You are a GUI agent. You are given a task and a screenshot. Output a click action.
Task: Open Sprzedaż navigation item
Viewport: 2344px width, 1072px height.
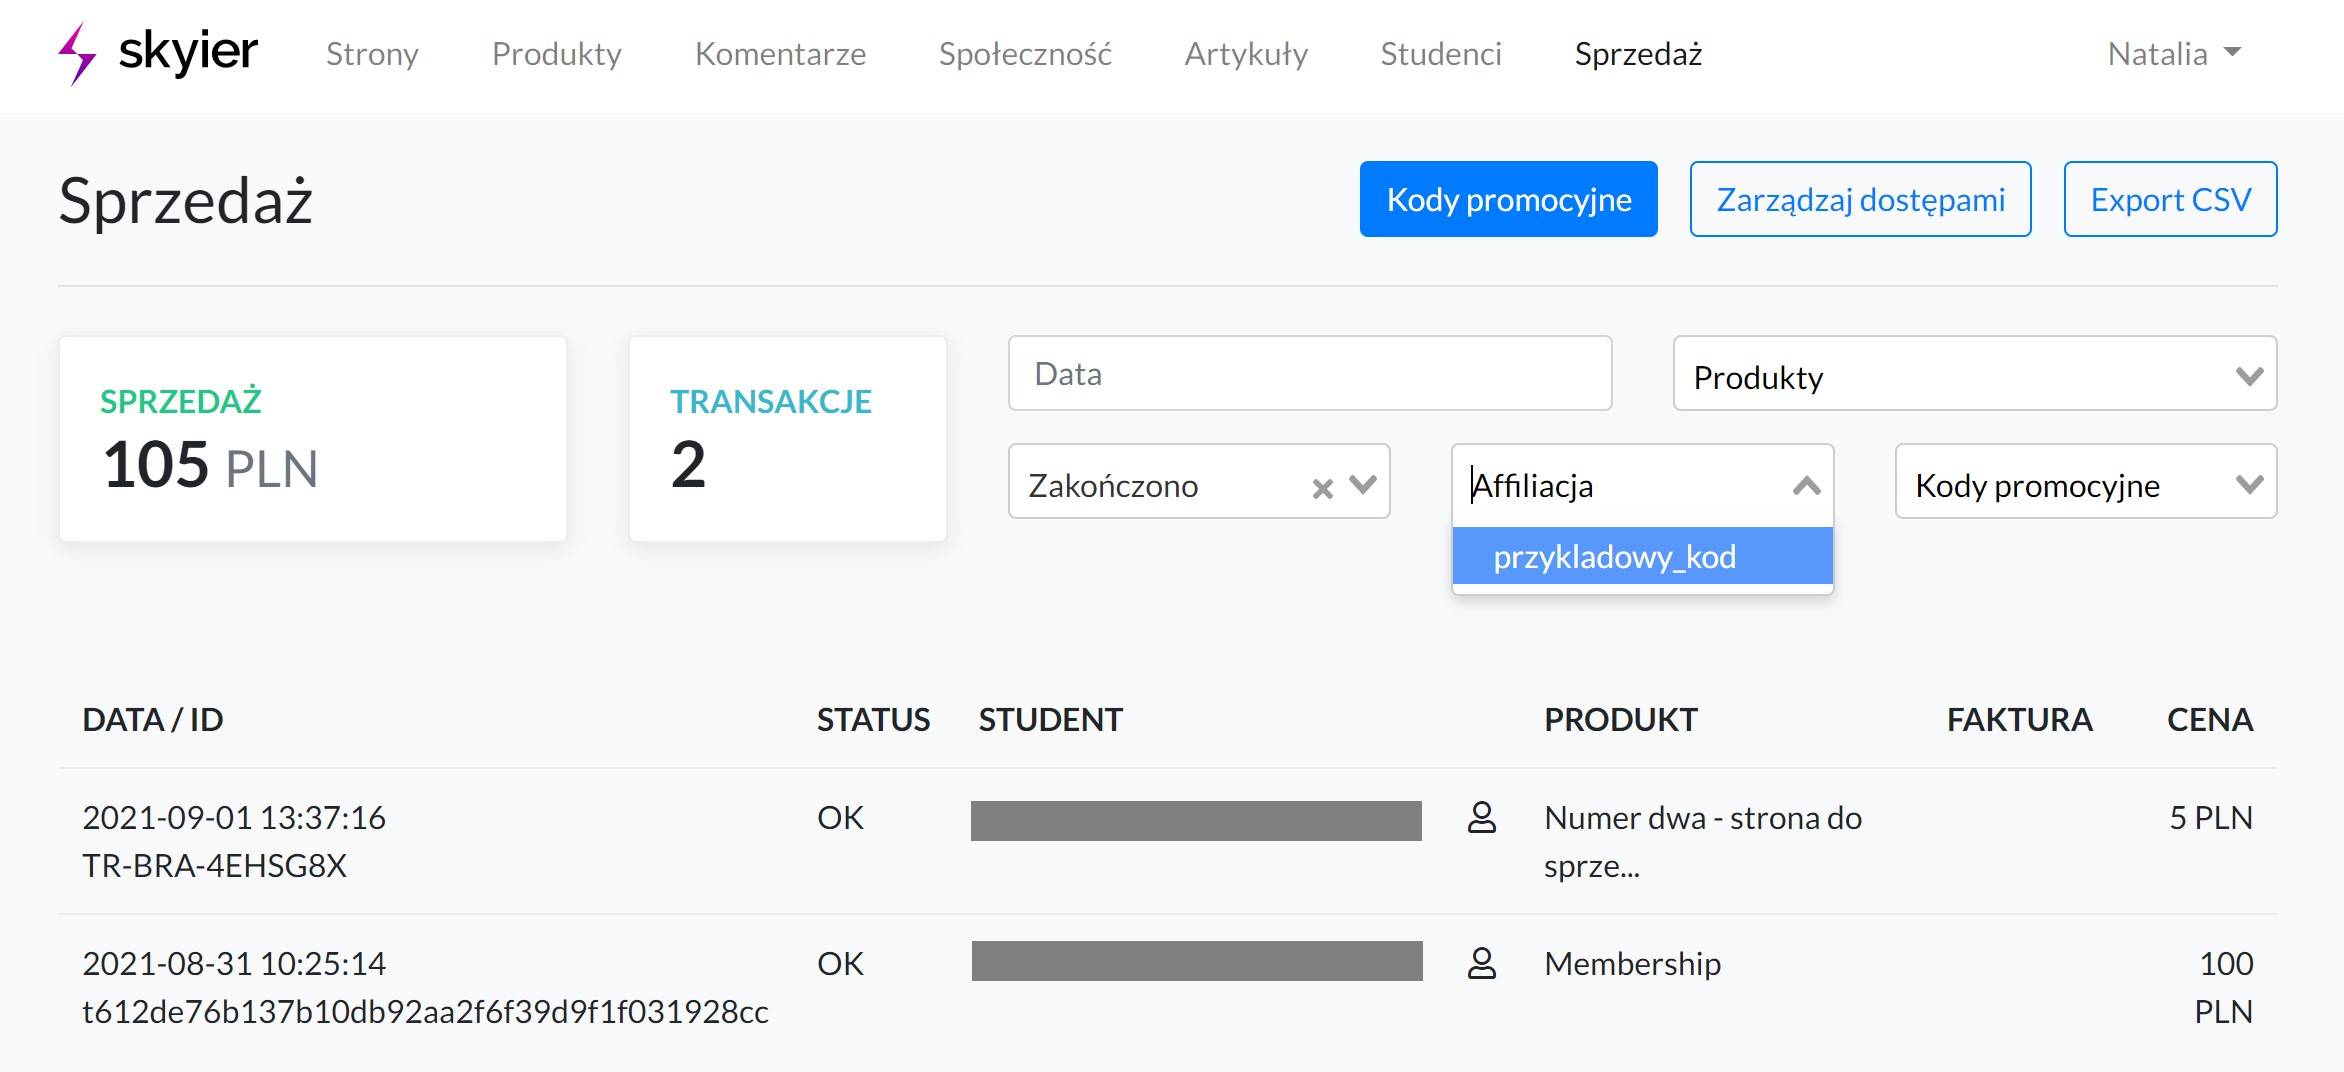pos(1638,53)
